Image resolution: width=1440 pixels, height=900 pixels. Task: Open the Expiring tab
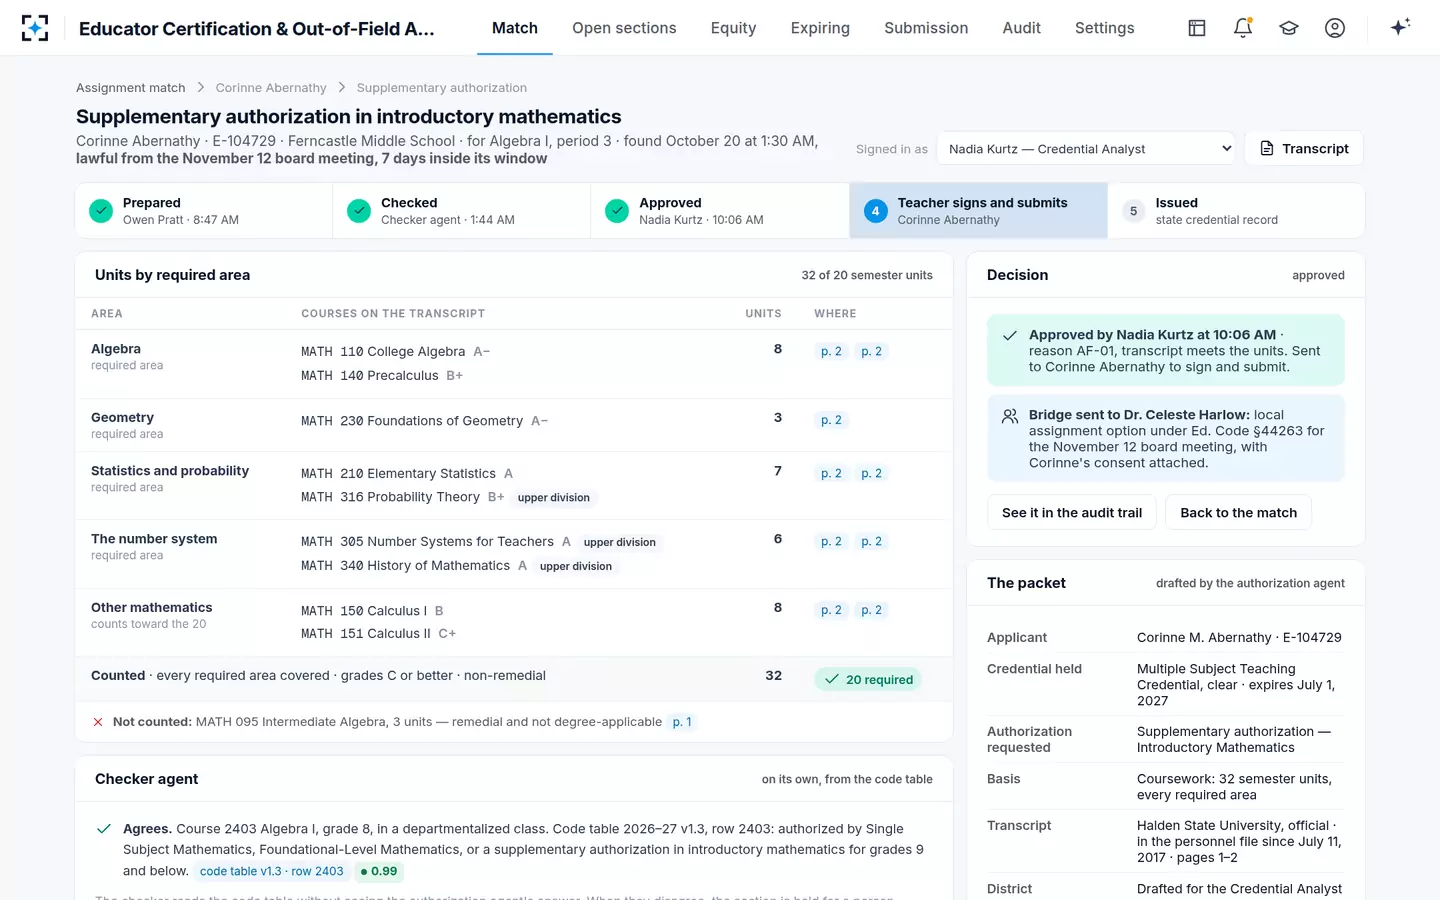click(820, 28)
